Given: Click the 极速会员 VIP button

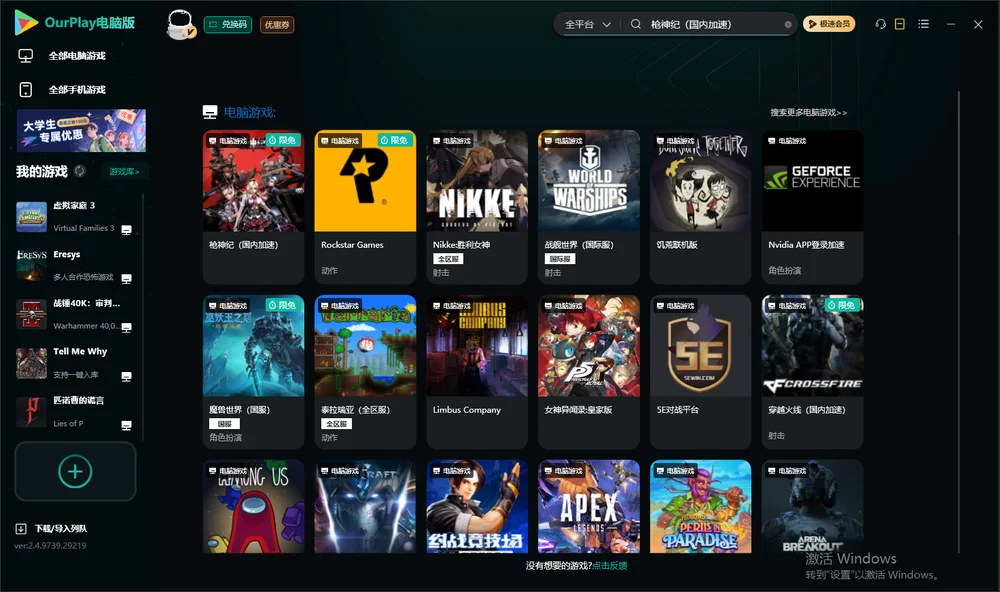Looking at the screenshot, I should point(828,24).
